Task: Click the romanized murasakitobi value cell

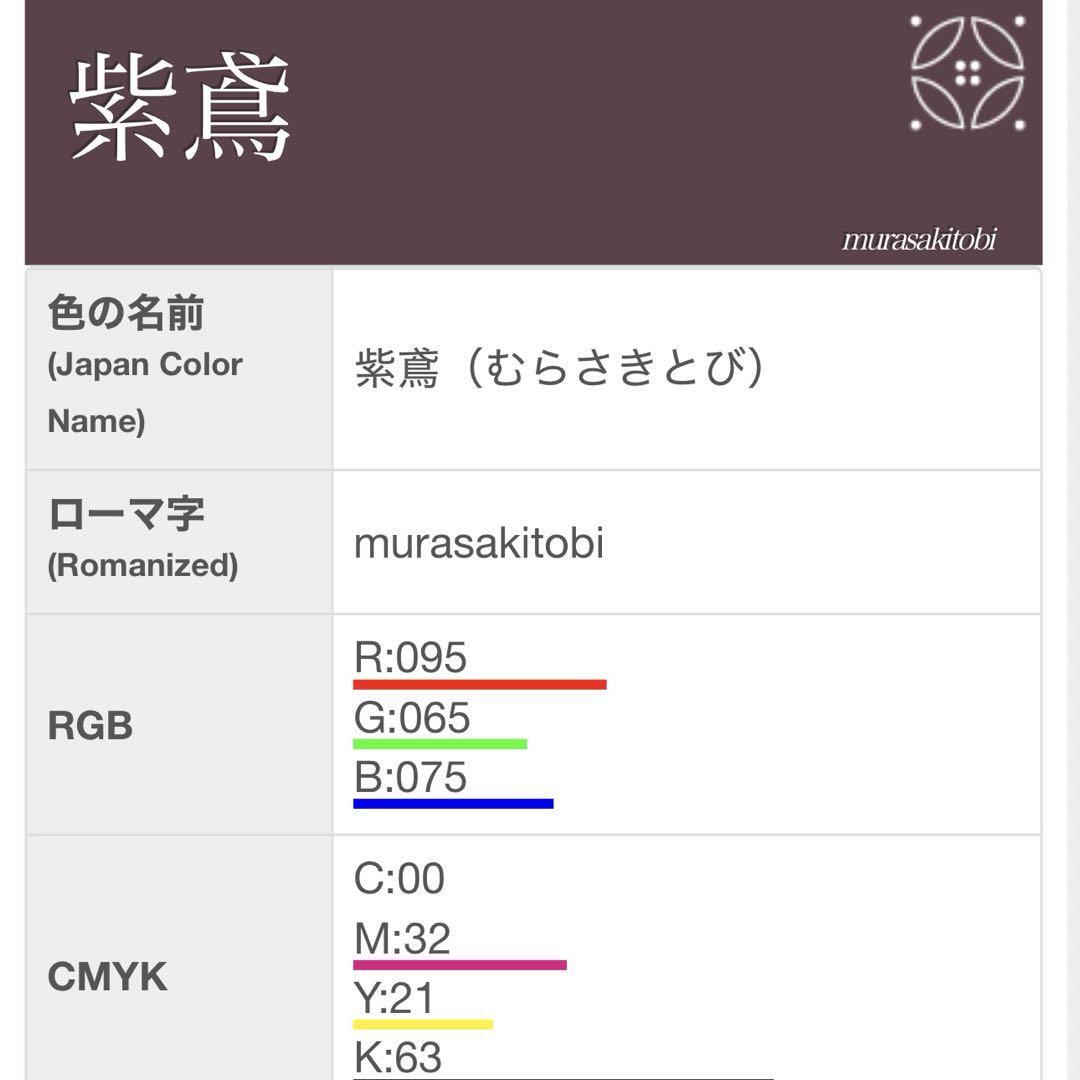Action: click(479, 544)
